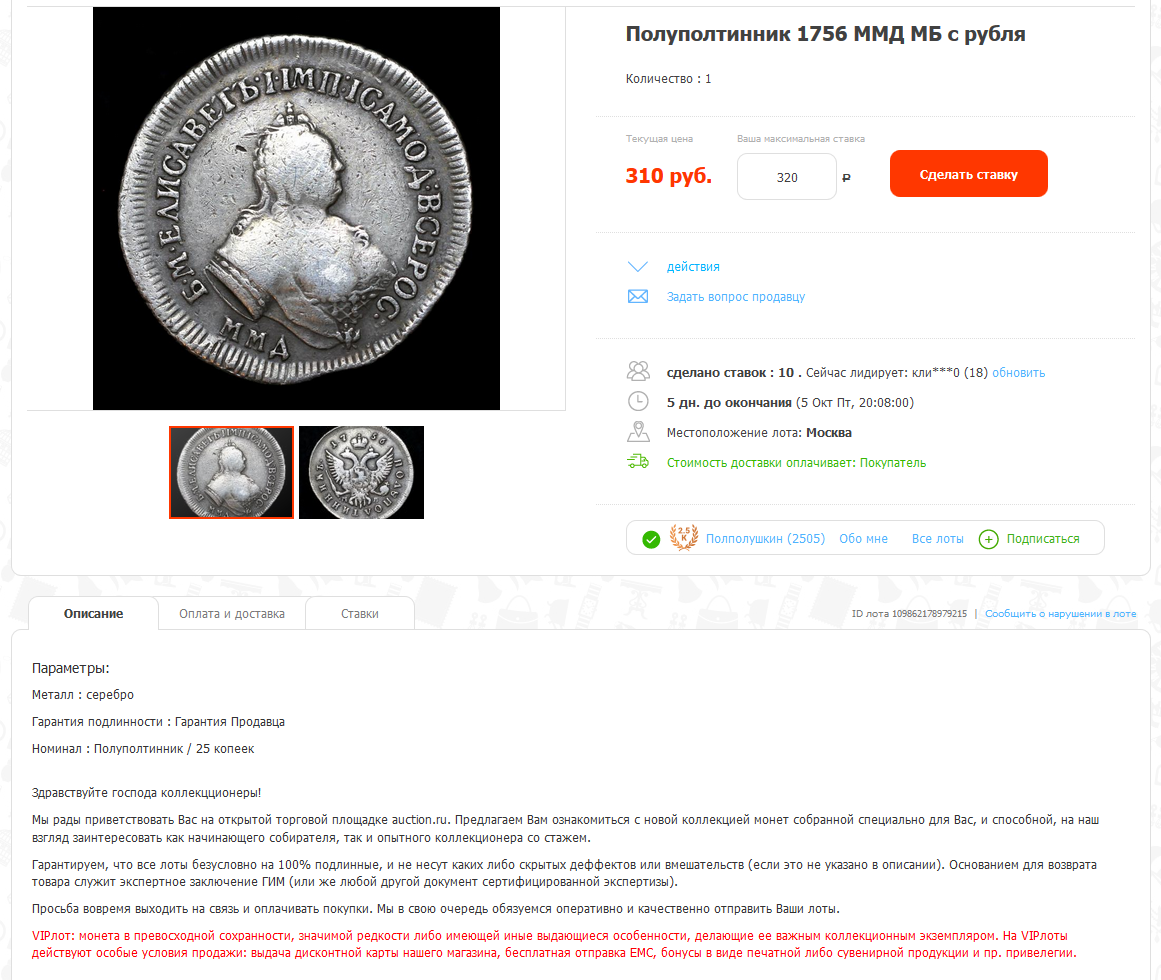The width and height of the screenshot is (1161, 980).
Task: Click the green plus subscribe icon
Action: click(988, 539)
